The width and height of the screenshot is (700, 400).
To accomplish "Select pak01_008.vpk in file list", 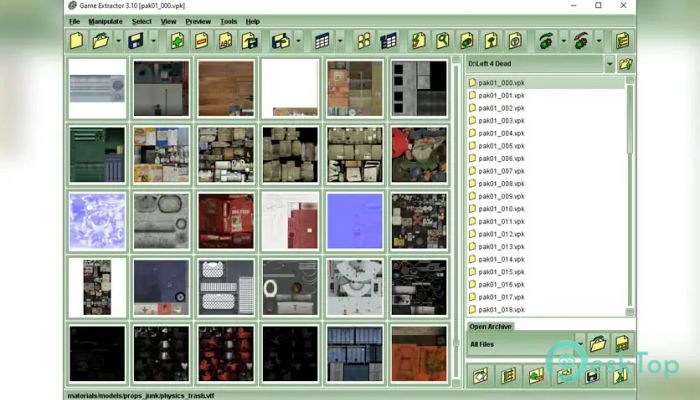I will point(546,183).
